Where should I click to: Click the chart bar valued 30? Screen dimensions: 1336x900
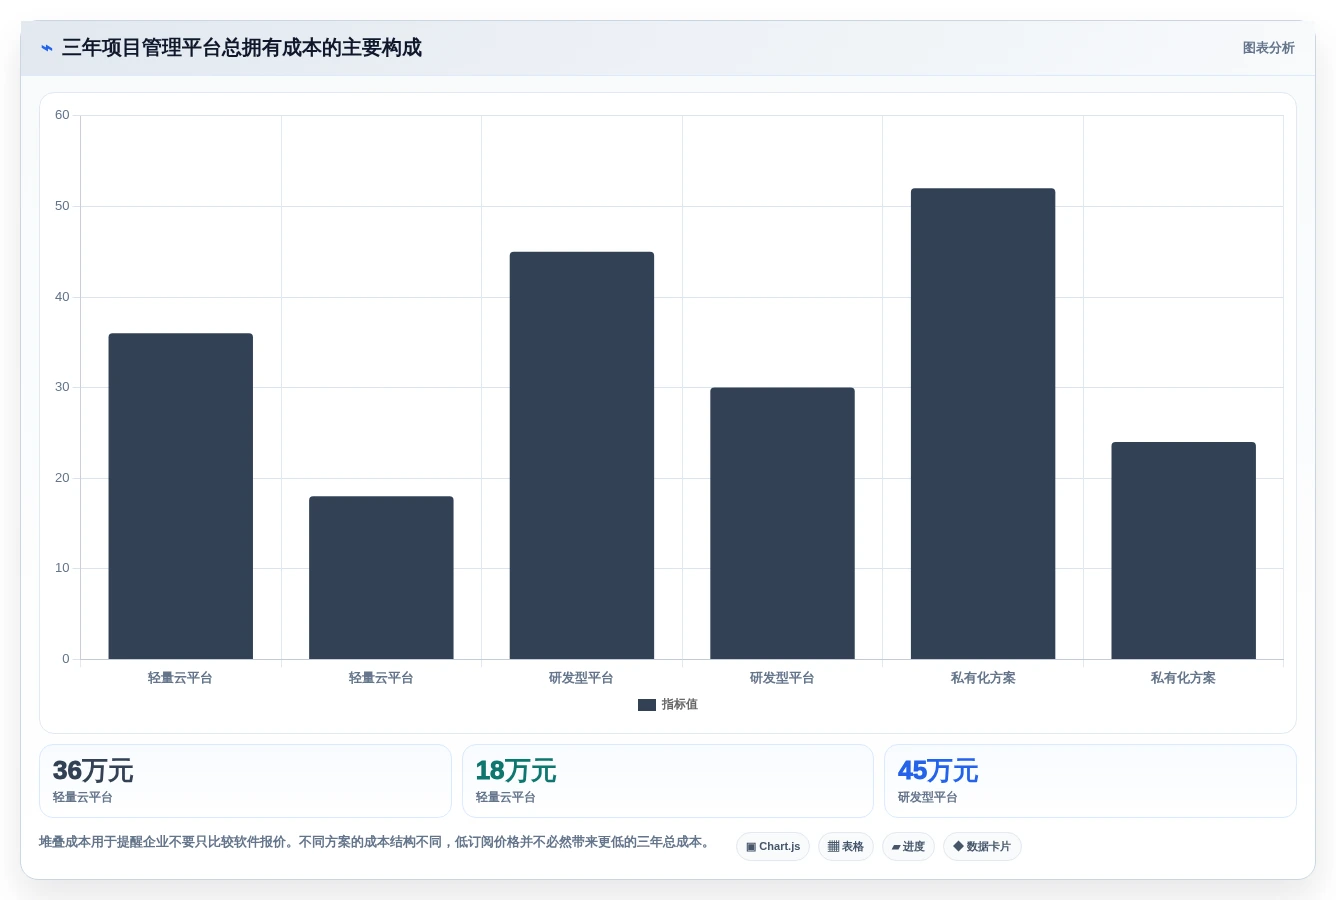pos(782,523)
